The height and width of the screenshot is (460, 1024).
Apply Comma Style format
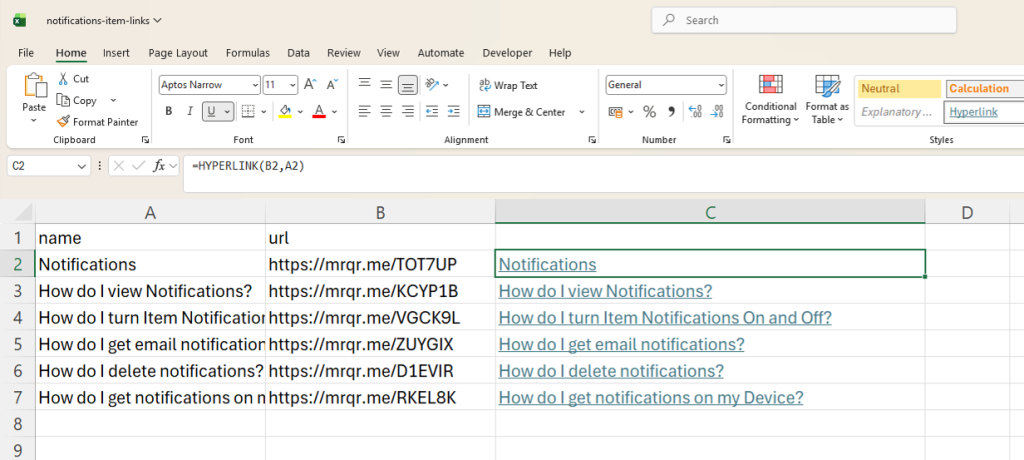click(x=671, y=112)
